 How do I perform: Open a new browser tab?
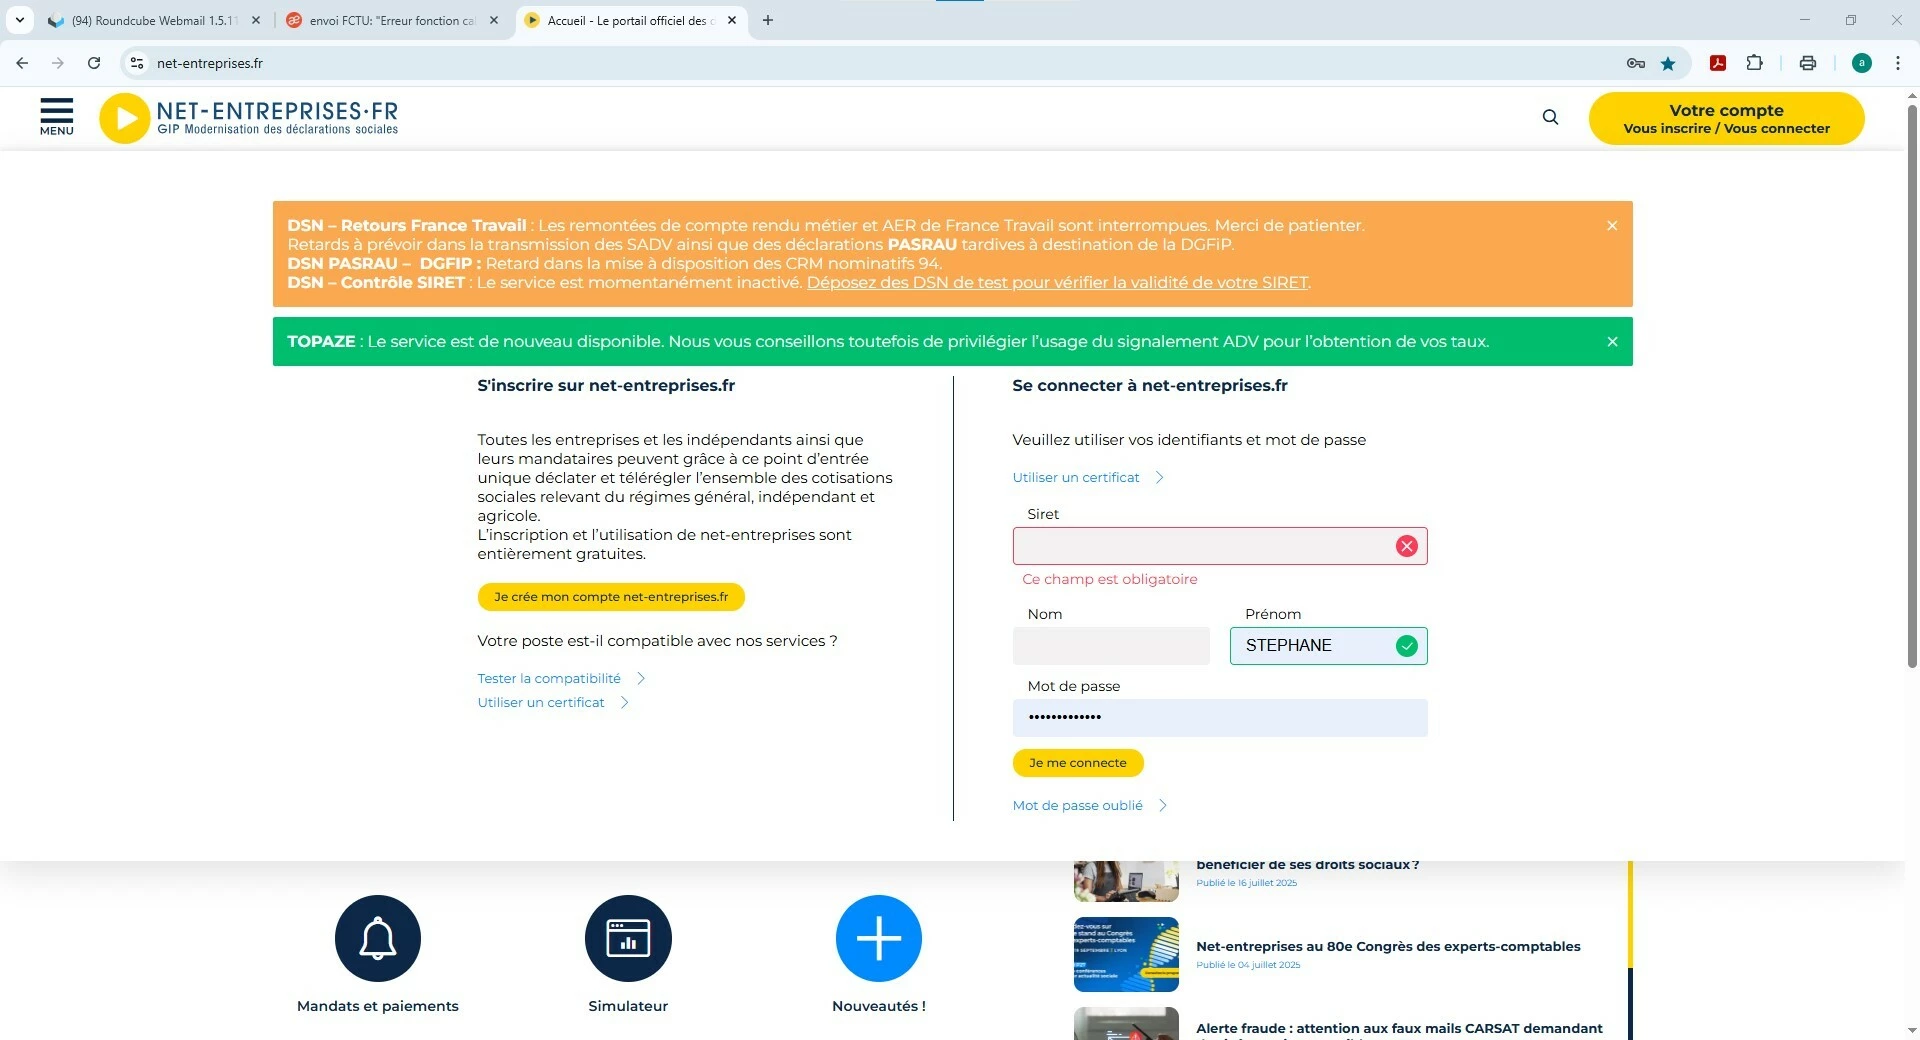click(768, 20)
